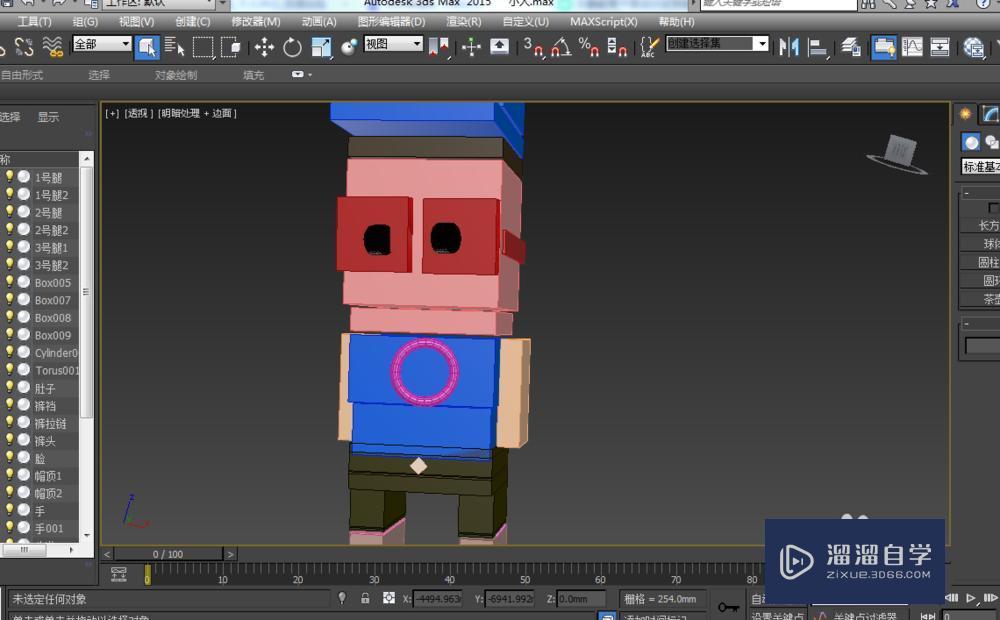The width and height of the screenshot is (1000, 620).
Task: Open the 修改器(M) menu
Action: point(256,21)
